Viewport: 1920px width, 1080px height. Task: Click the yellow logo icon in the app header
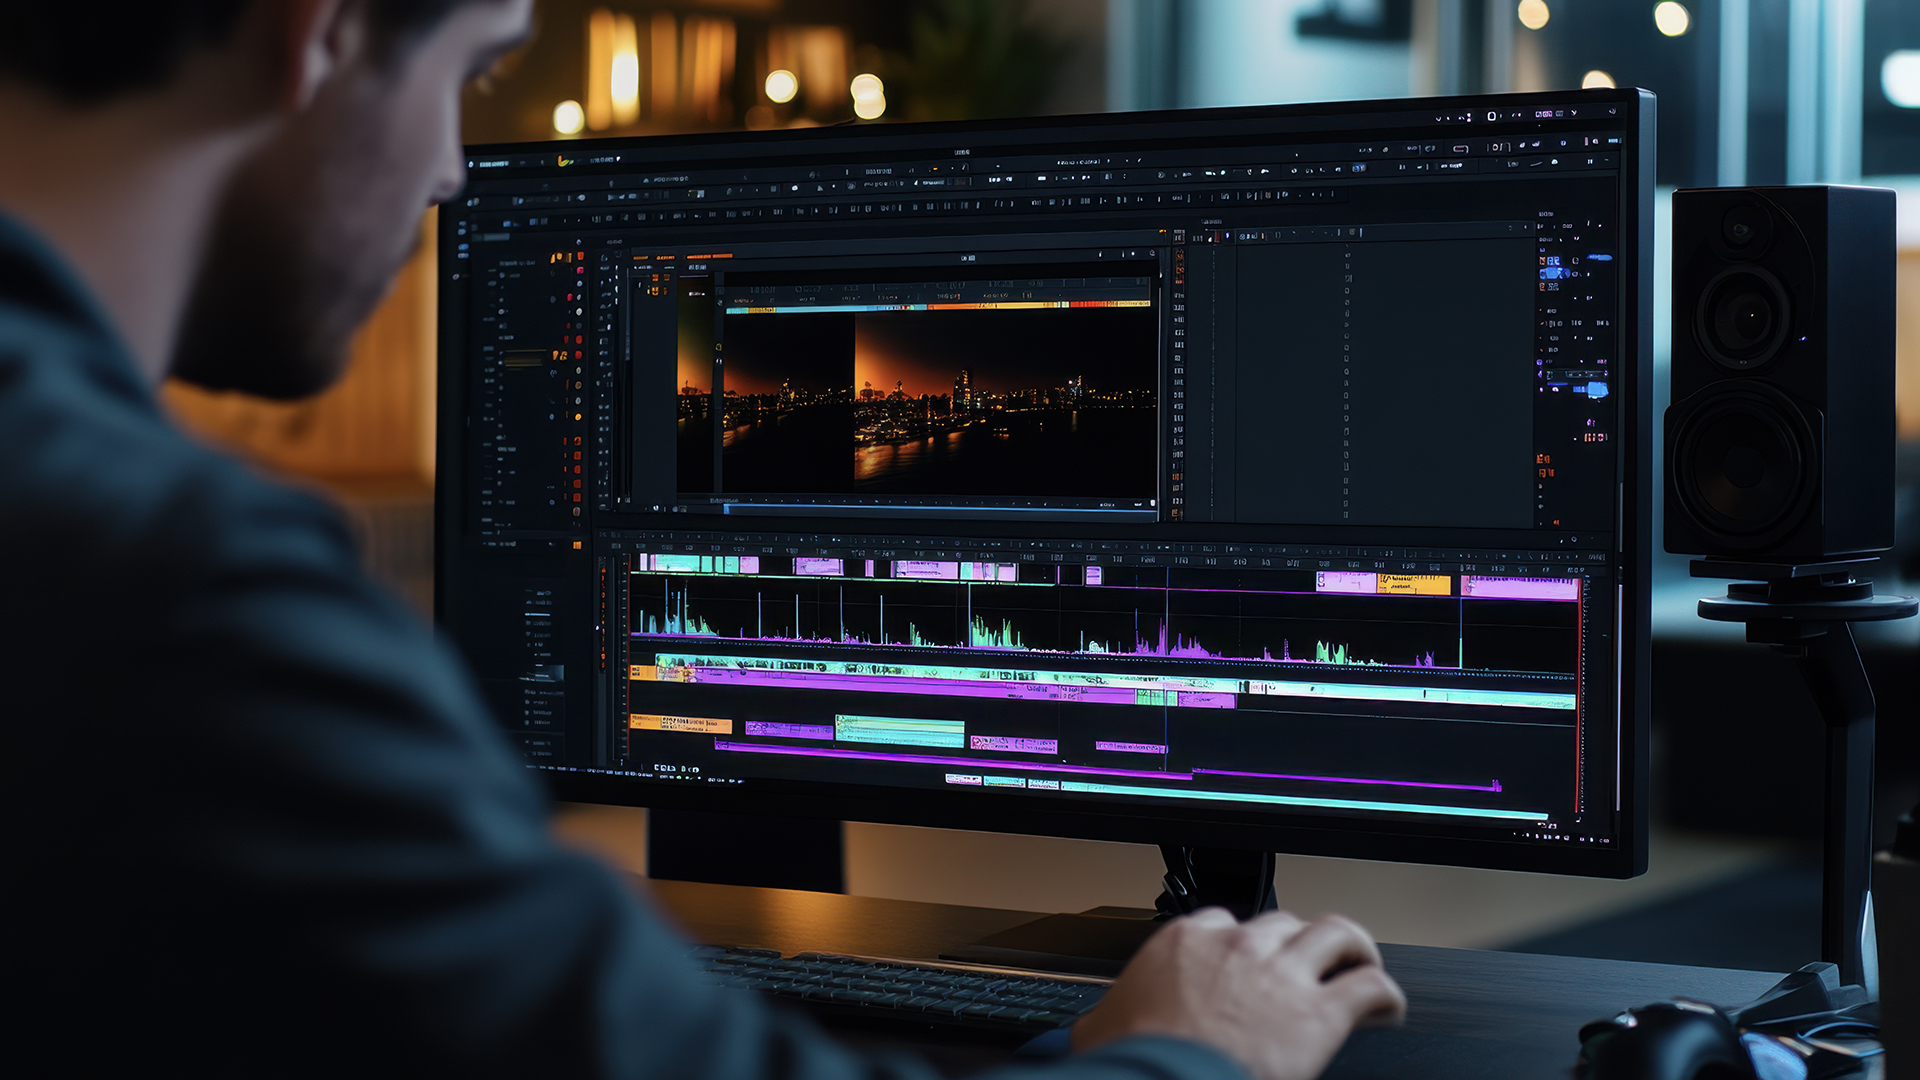point(564,160)
